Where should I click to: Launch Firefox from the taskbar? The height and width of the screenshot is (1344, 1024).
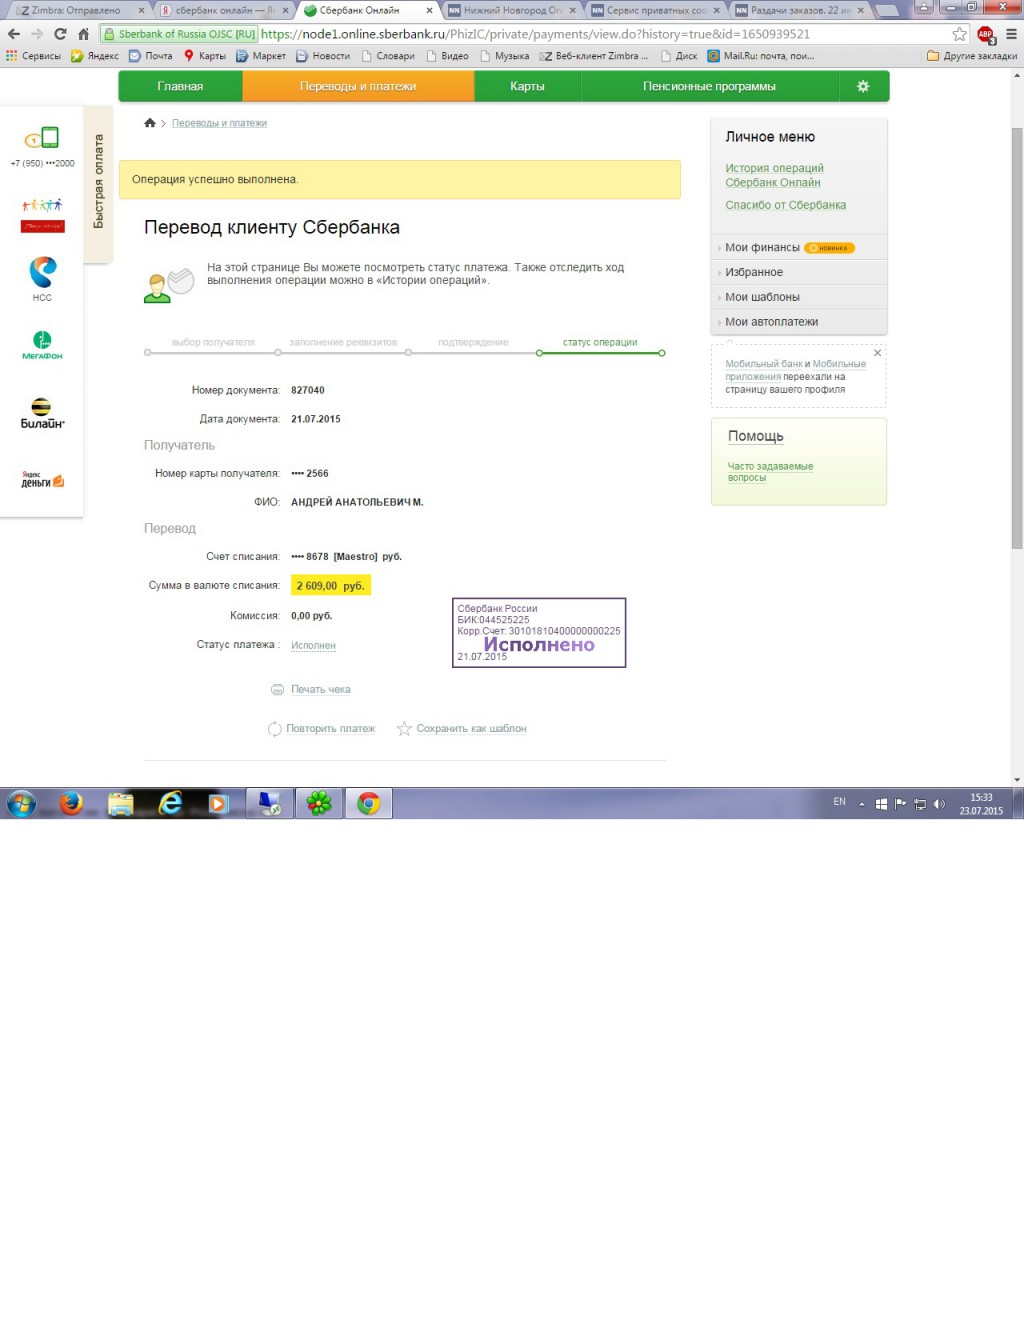71,803
